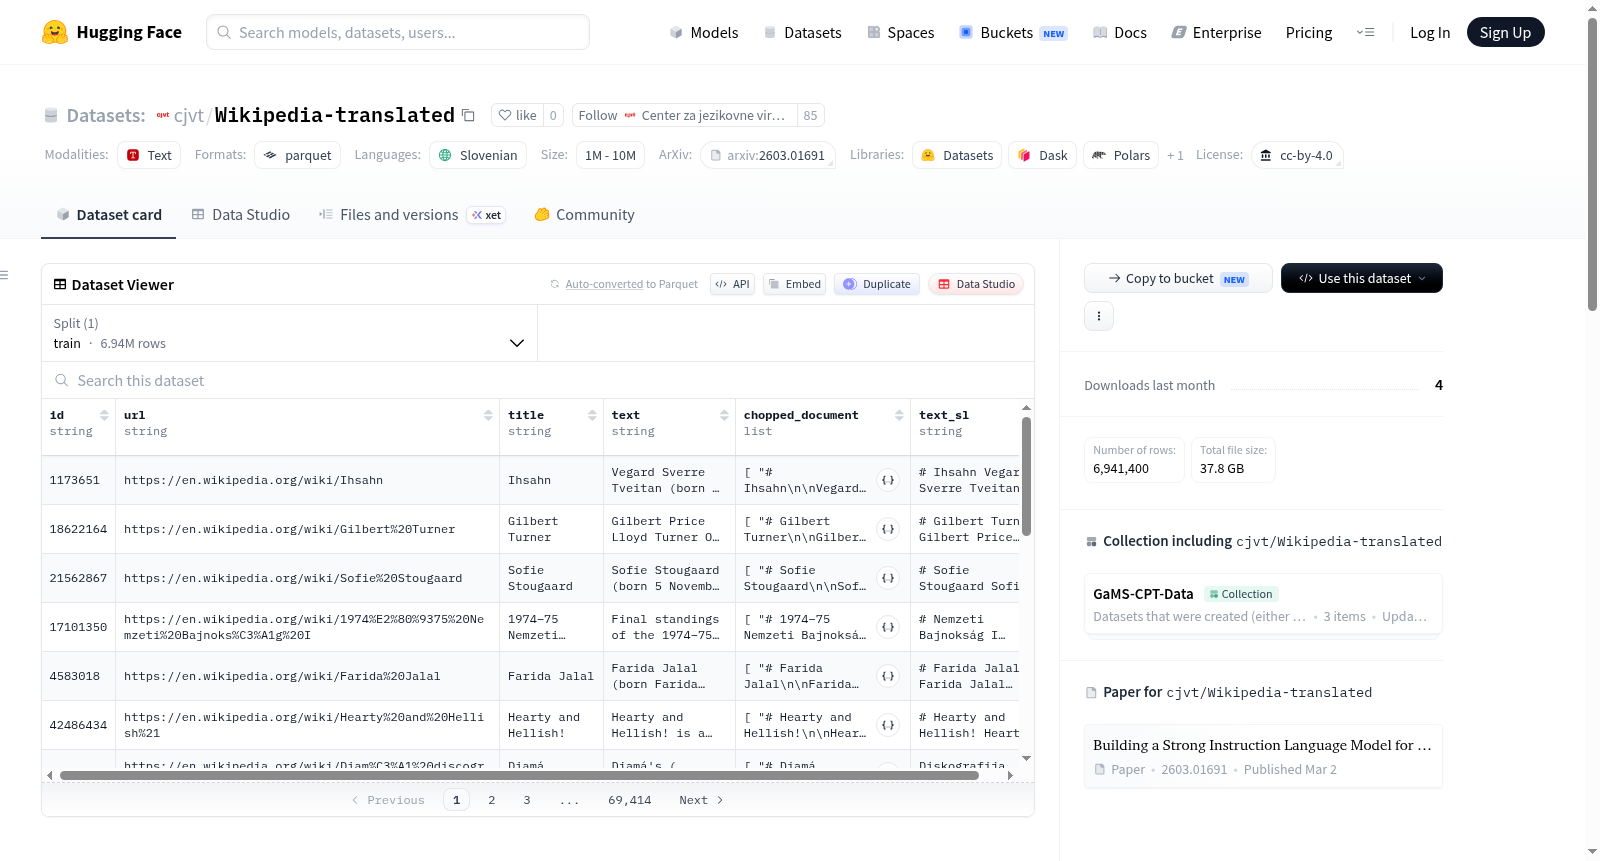Click the Log In link
The width and height of the screenshot is (1600, 861).
(x=1430, y=32)
